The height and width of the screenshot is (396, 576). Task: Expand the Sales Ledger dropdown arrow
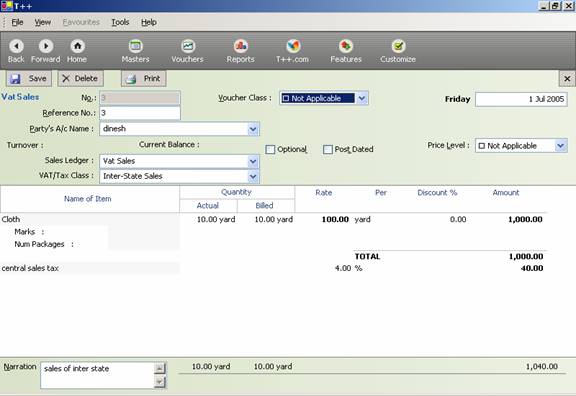253,161
